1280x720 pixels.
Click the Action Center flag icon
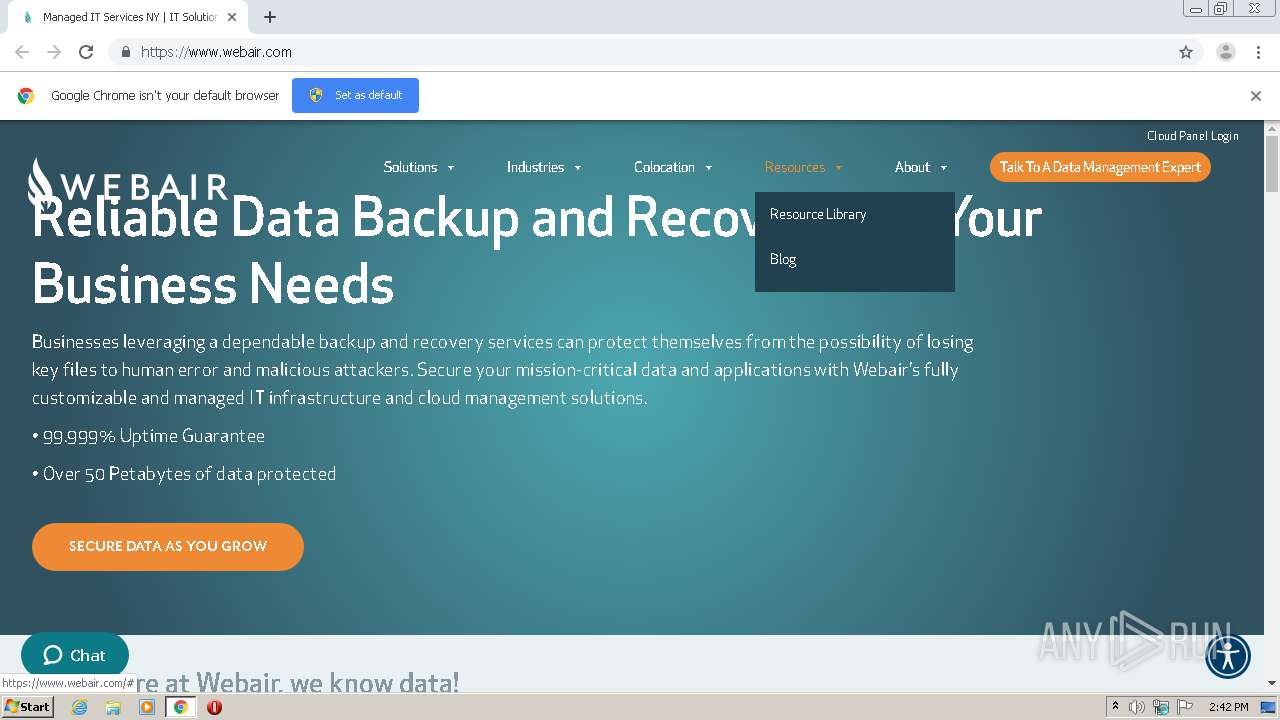(1185, 707)
